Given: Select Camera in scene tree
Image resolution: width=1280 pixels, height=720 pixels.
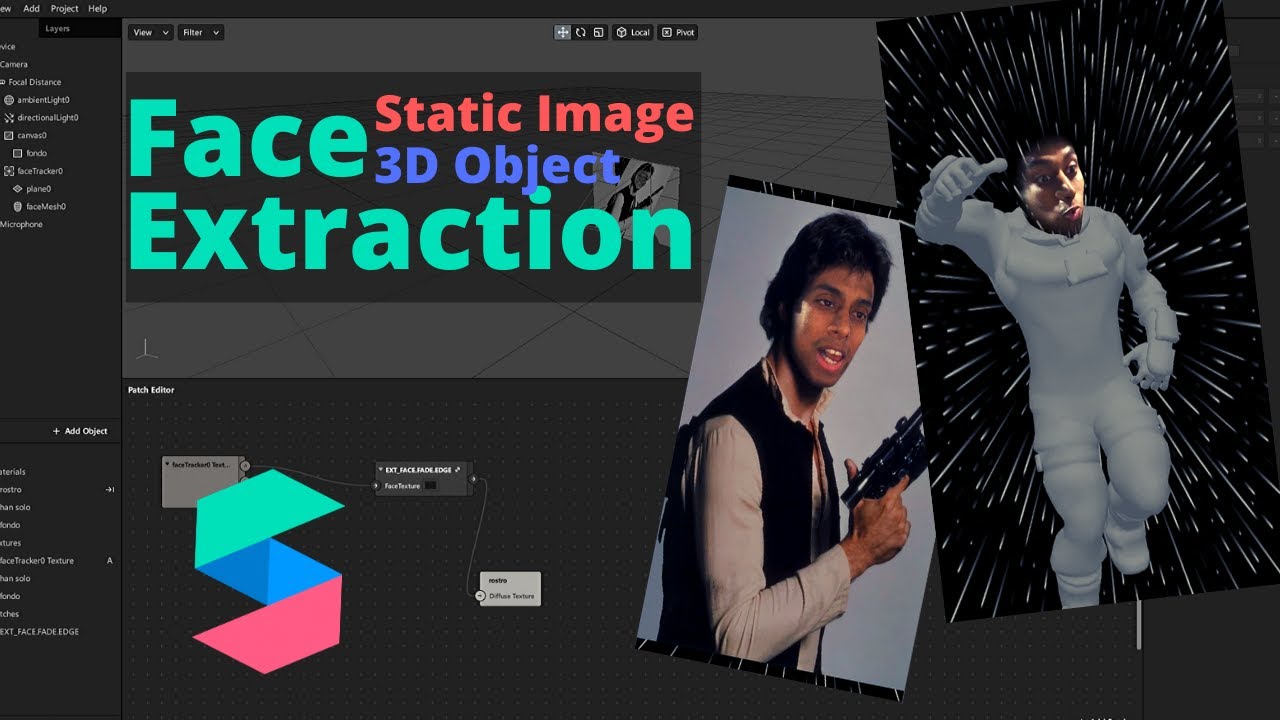Looking at the screenshot, I should (x=14, y=64).
